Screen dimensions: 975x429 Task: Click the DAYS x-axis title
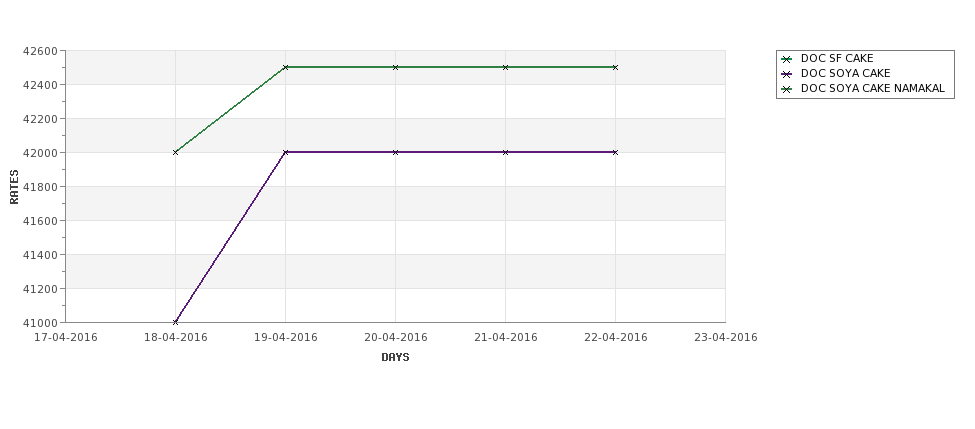coord(395,357)
